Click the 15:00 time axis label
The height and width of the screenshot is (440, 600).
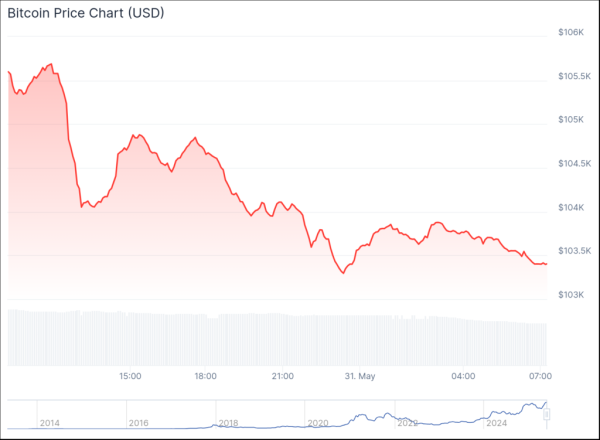[129, 376]
